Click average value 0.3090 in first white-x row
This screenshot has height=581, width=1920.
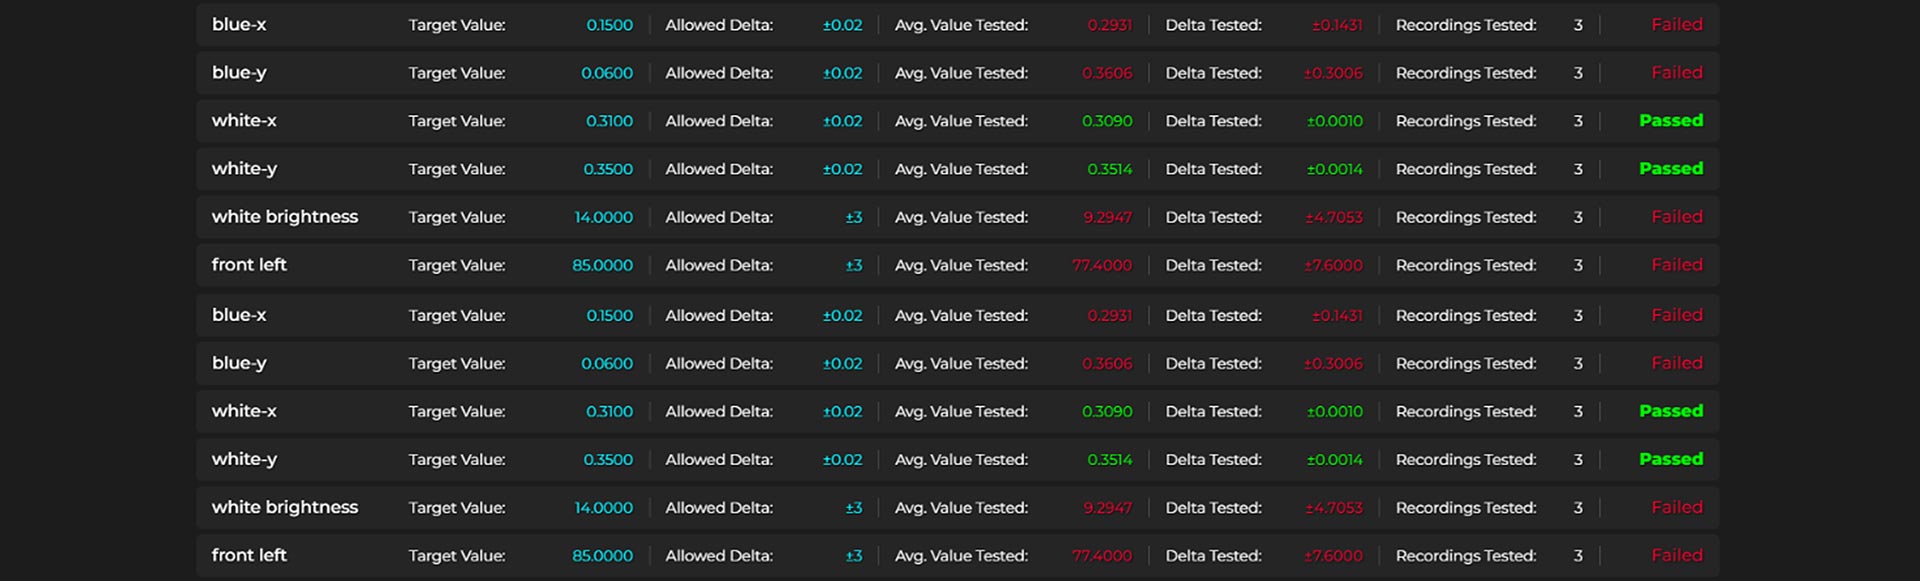(x=1107, y=121)
